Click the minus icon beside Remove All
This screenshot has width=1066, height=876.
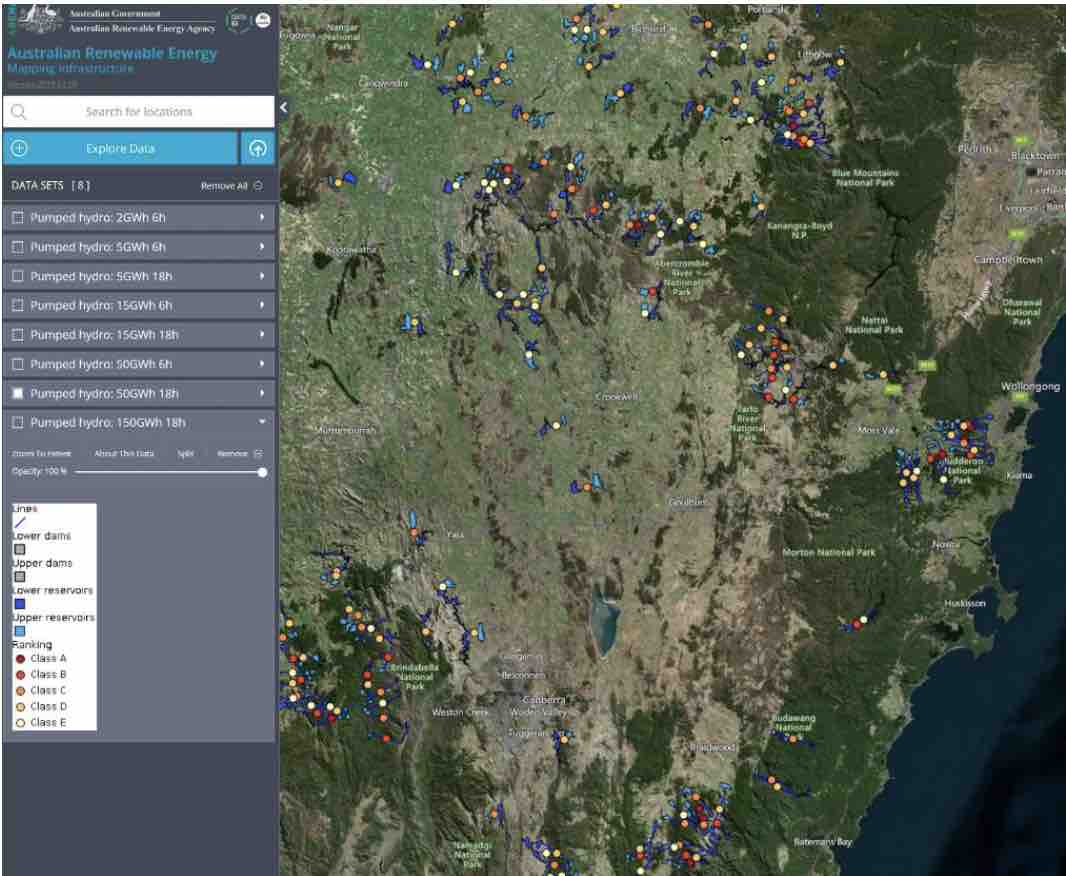point(258,186)
